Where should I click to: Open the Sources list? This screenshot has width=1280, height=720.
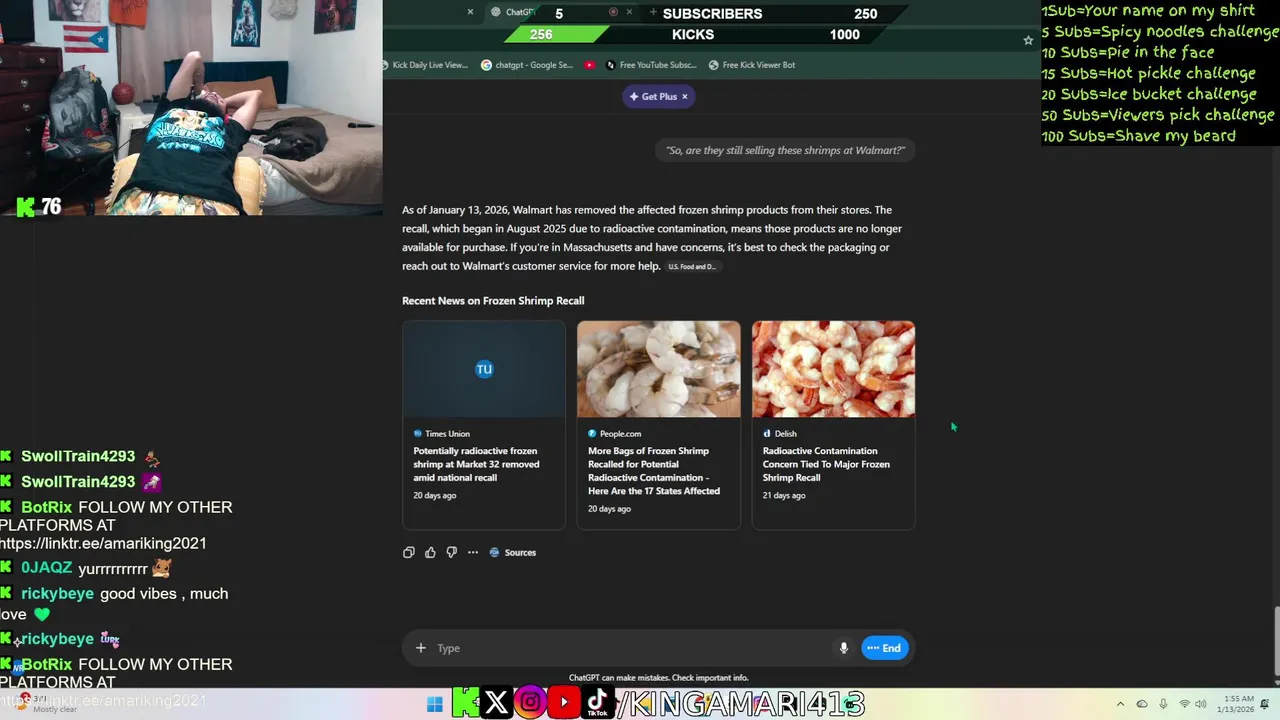coord(513,552)
